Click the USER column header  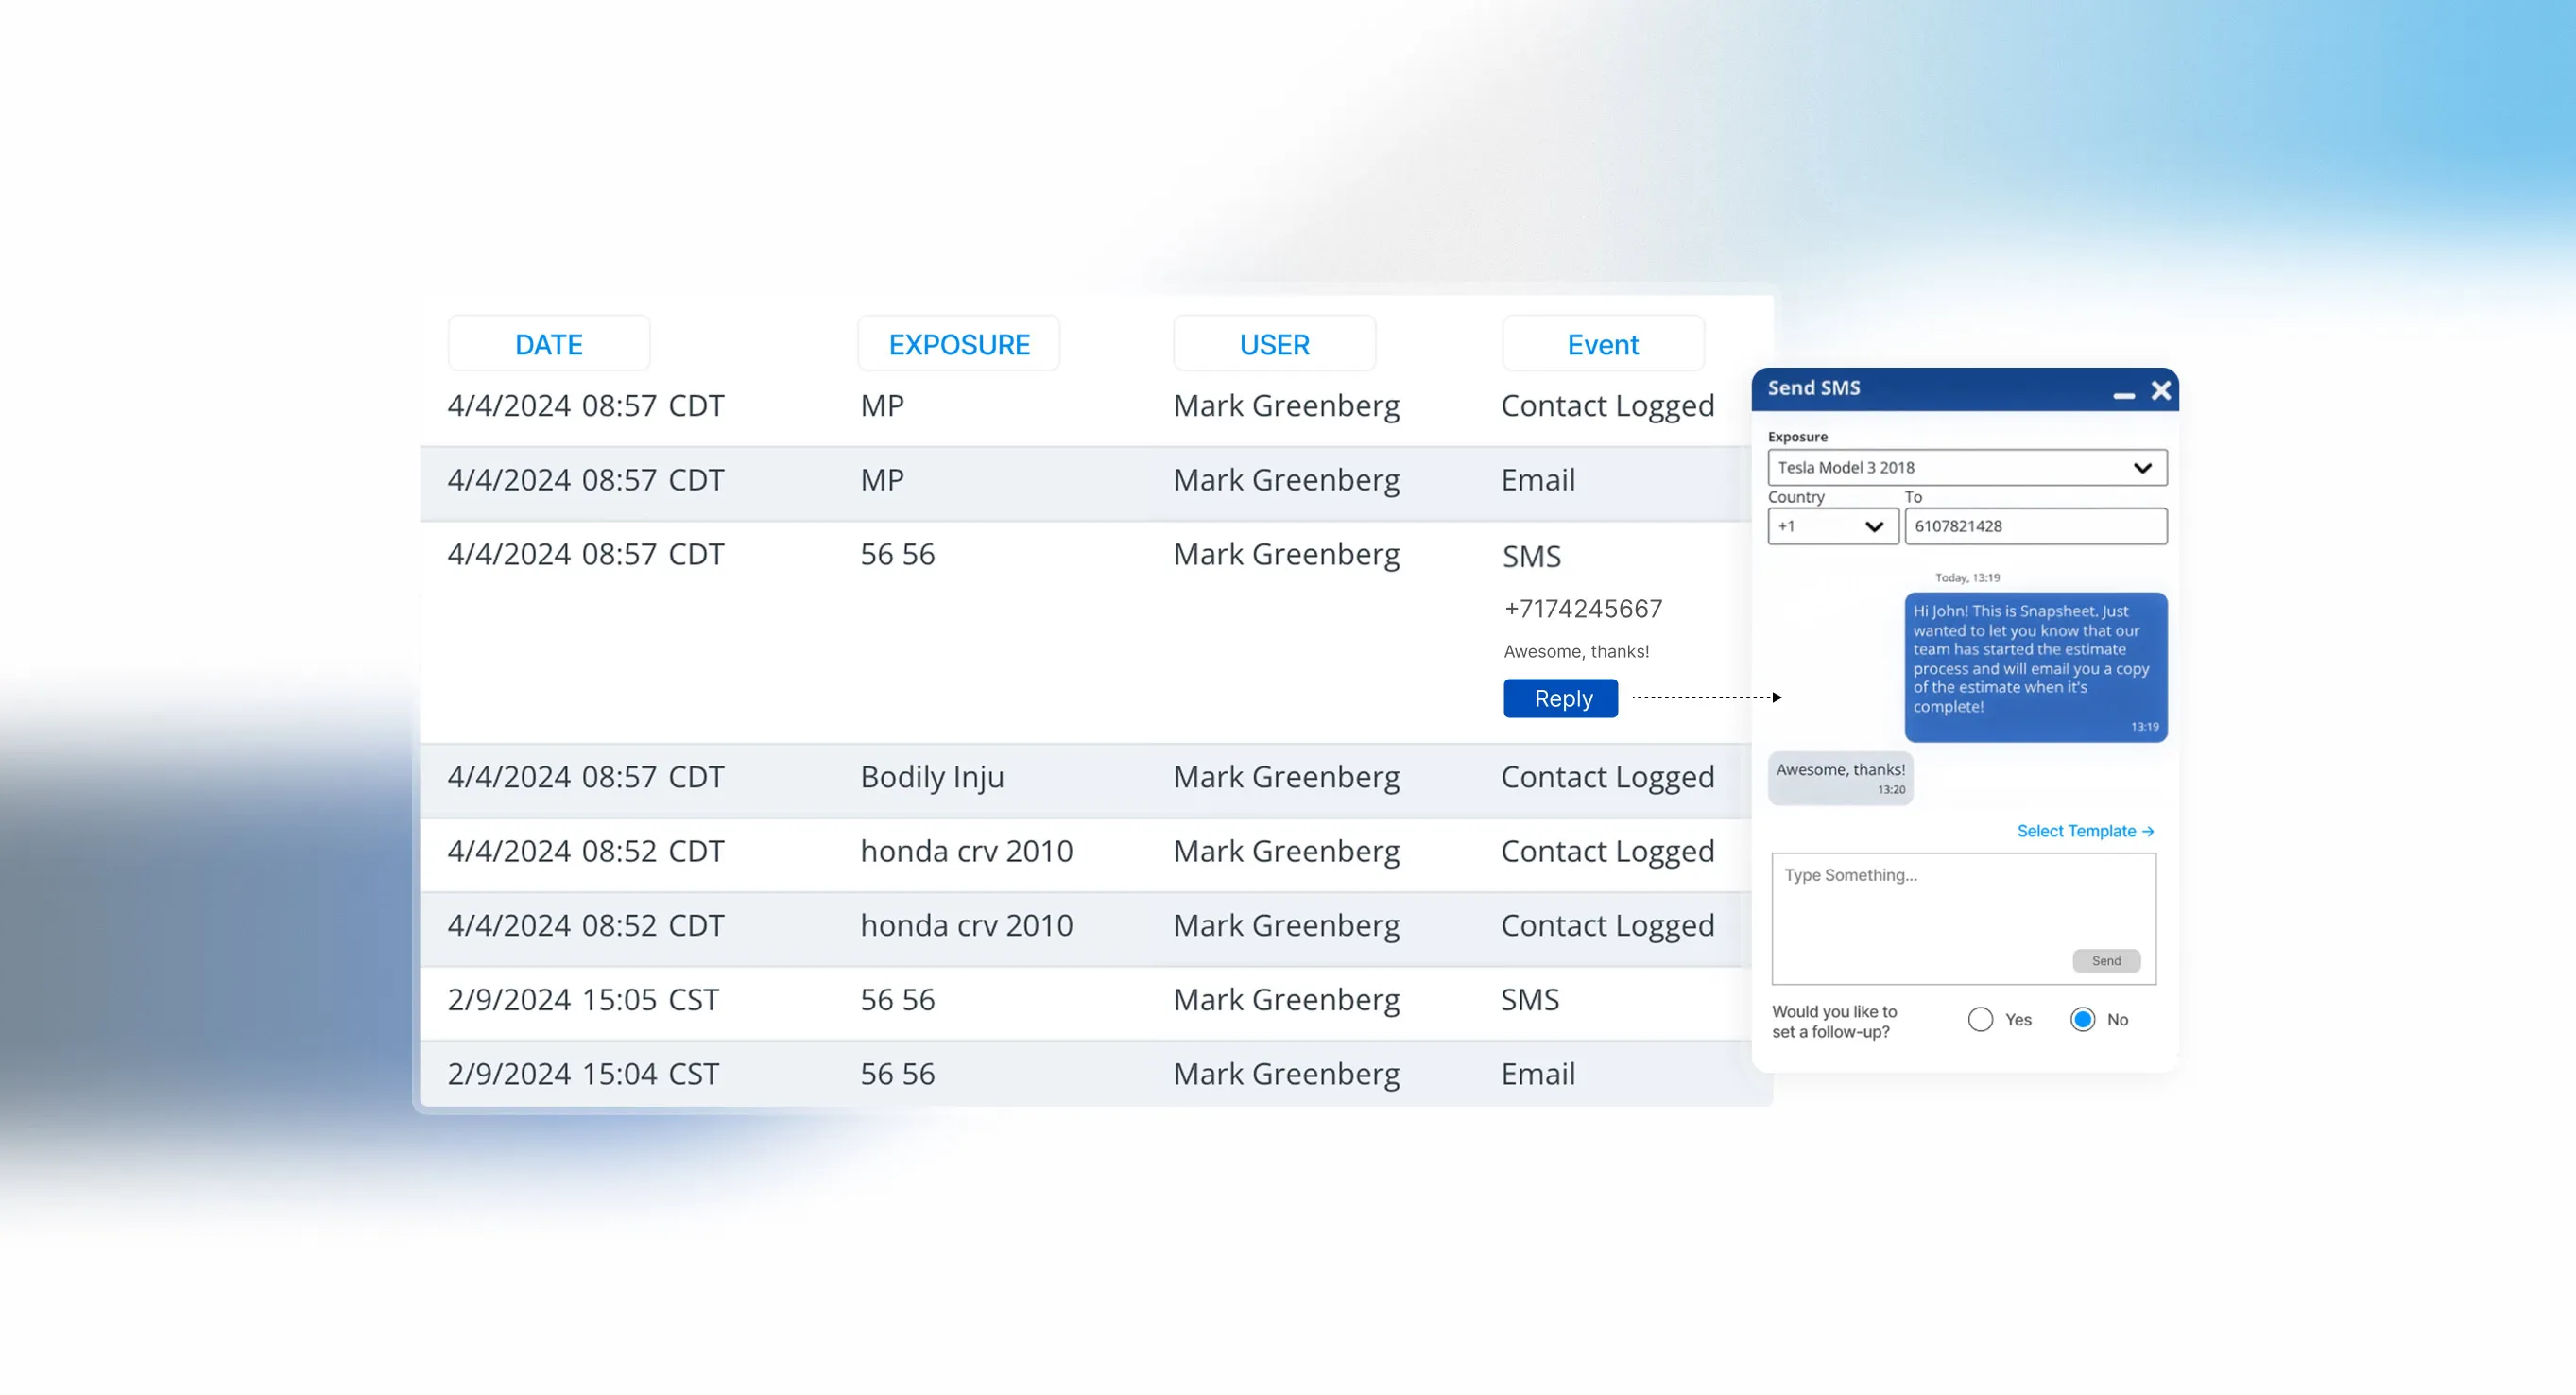point(1273,344)
